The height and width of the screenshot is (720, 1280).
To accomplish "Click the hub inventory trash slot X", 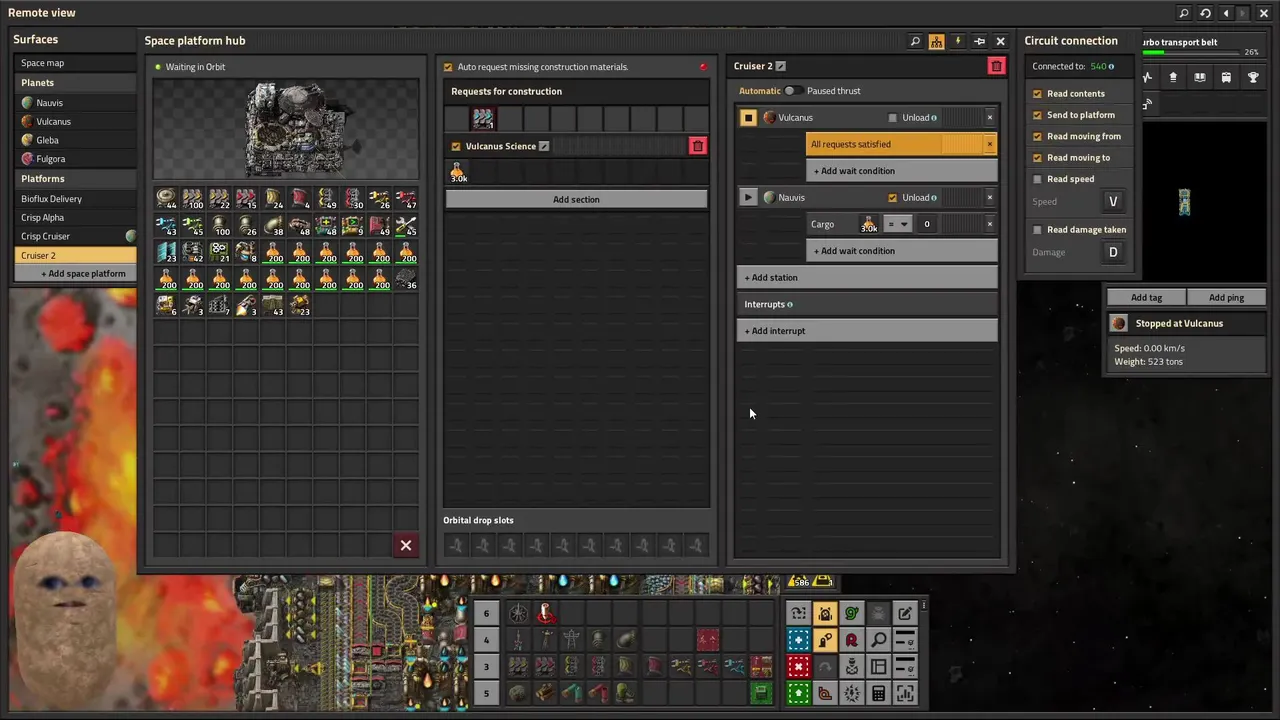I will (x=406, y=545).
